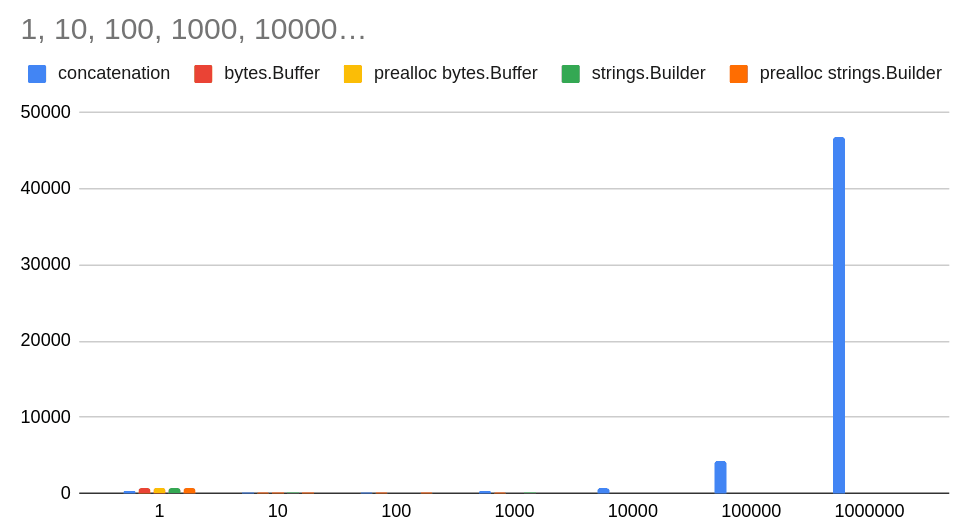Click the orange prealloc strings.Builder legend swatch
The width and height of the screenshot is (968, 532).
coord(739,74)
